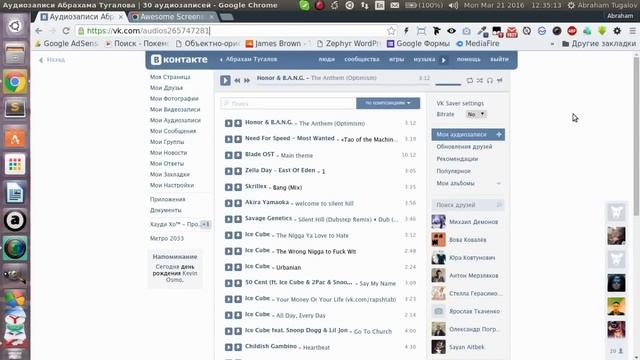Viewport: 640px width, 360px height.
Task: Open Мои Видеозаписи in left menu
Action: (x=175, y=109)
